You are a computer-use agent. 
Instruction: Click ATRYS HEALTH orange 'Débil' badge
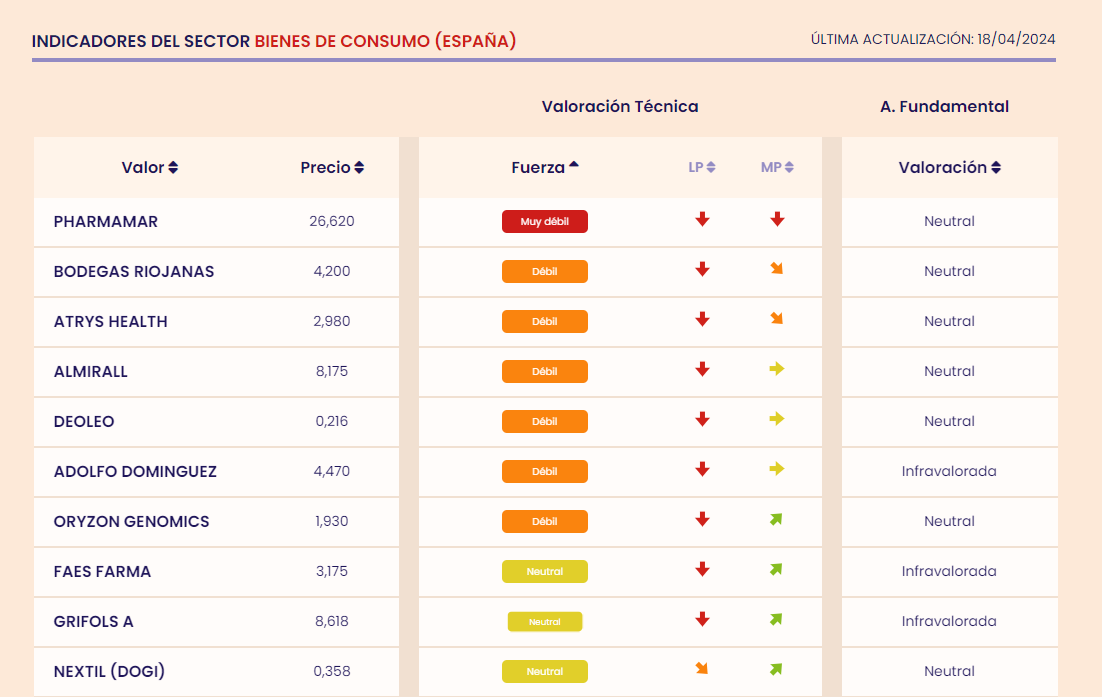(x=545, y=321)
